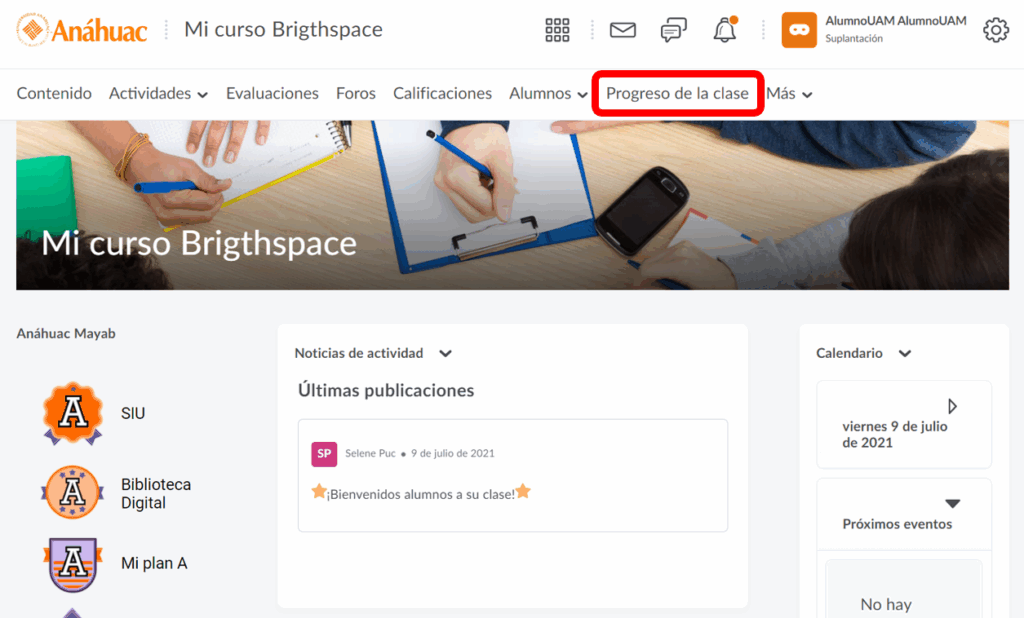
Task: Expand the Noticias de actividad chevron
Action: click(x=446, y=353)
